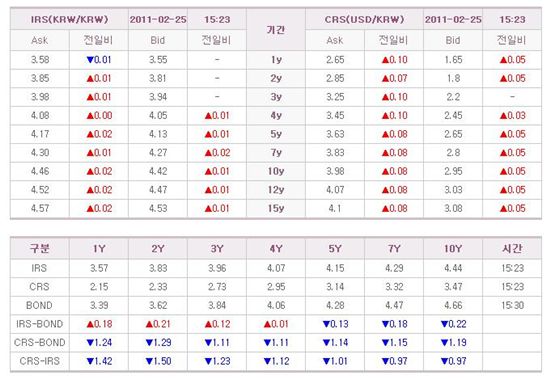Click the 5Y column header in lower table
Viewport: 550px width, 379px height.
335,249
